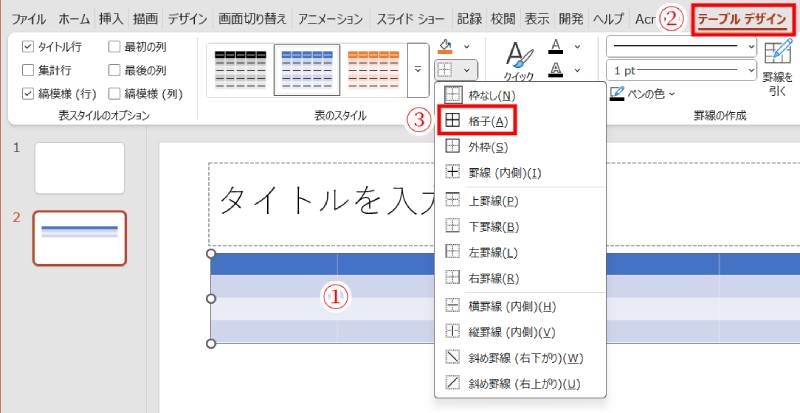
Task: Expand the table styles gallery
Action: coord(418,69)
